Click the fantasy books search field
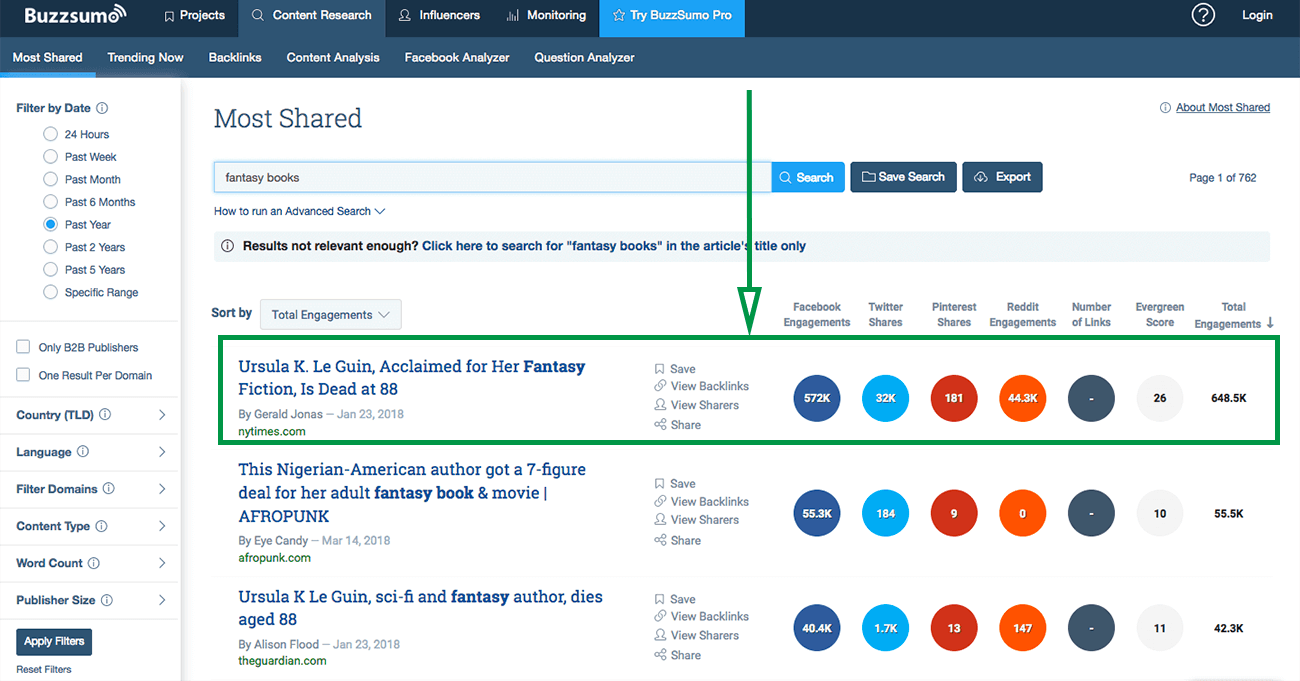This screenshot has height=681, width=1300. pyautogui.click(x=493, y=177)
